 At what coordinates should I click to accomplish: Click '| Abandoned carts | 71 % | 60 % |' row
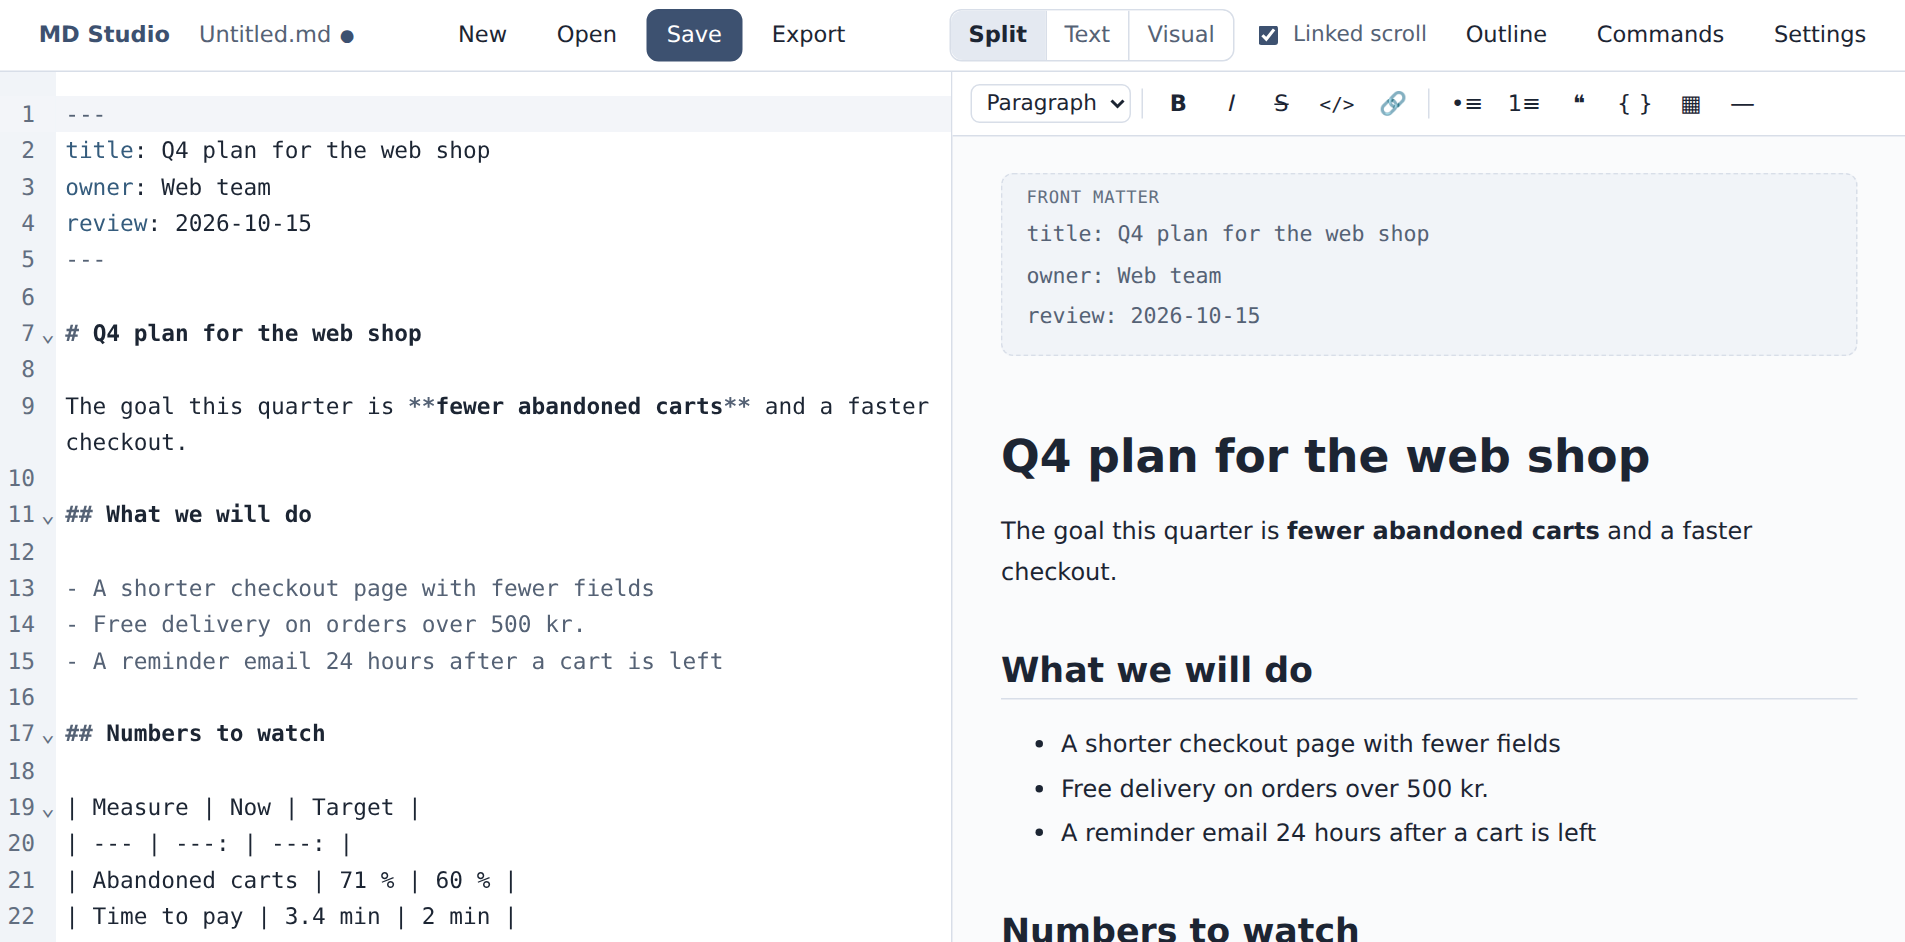tap(504, 880)
